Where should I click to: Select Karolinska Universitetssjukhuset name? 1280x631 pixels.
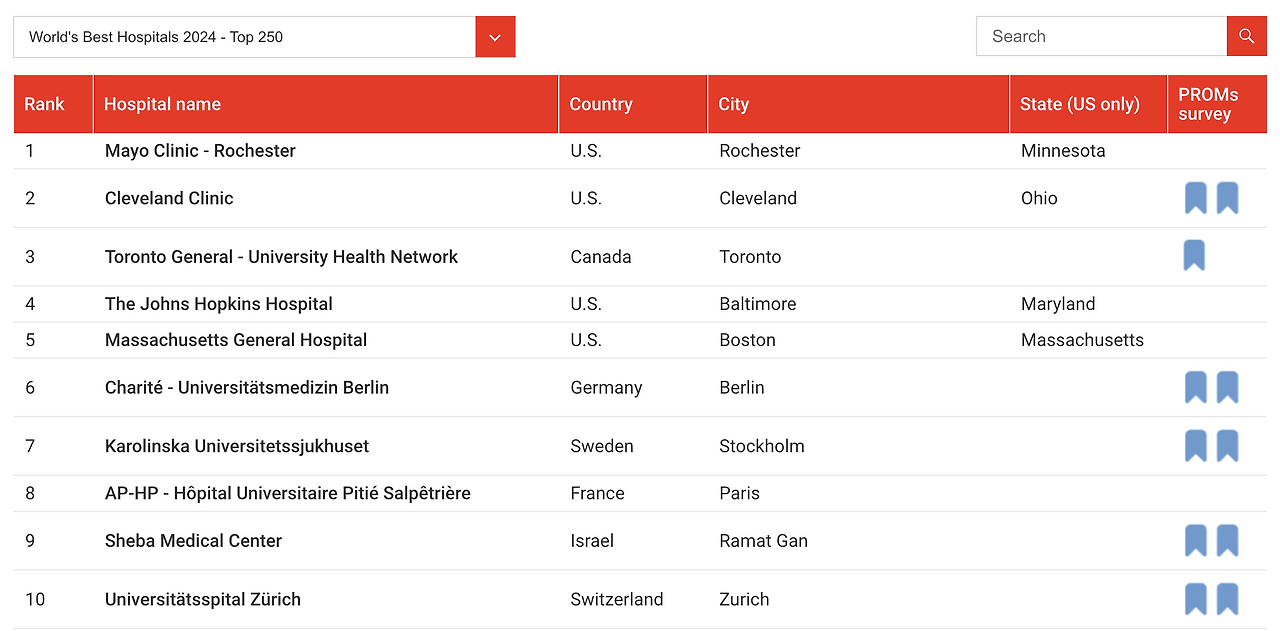coord(237,446)
